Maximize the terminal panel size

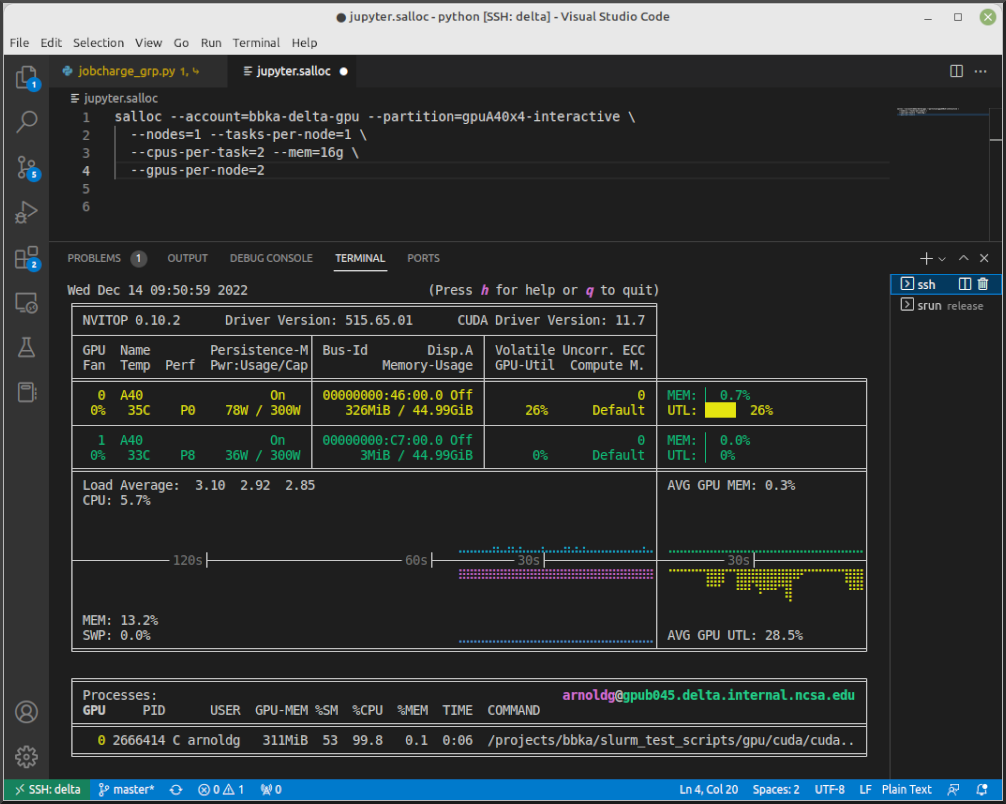(x=964, y=258)
